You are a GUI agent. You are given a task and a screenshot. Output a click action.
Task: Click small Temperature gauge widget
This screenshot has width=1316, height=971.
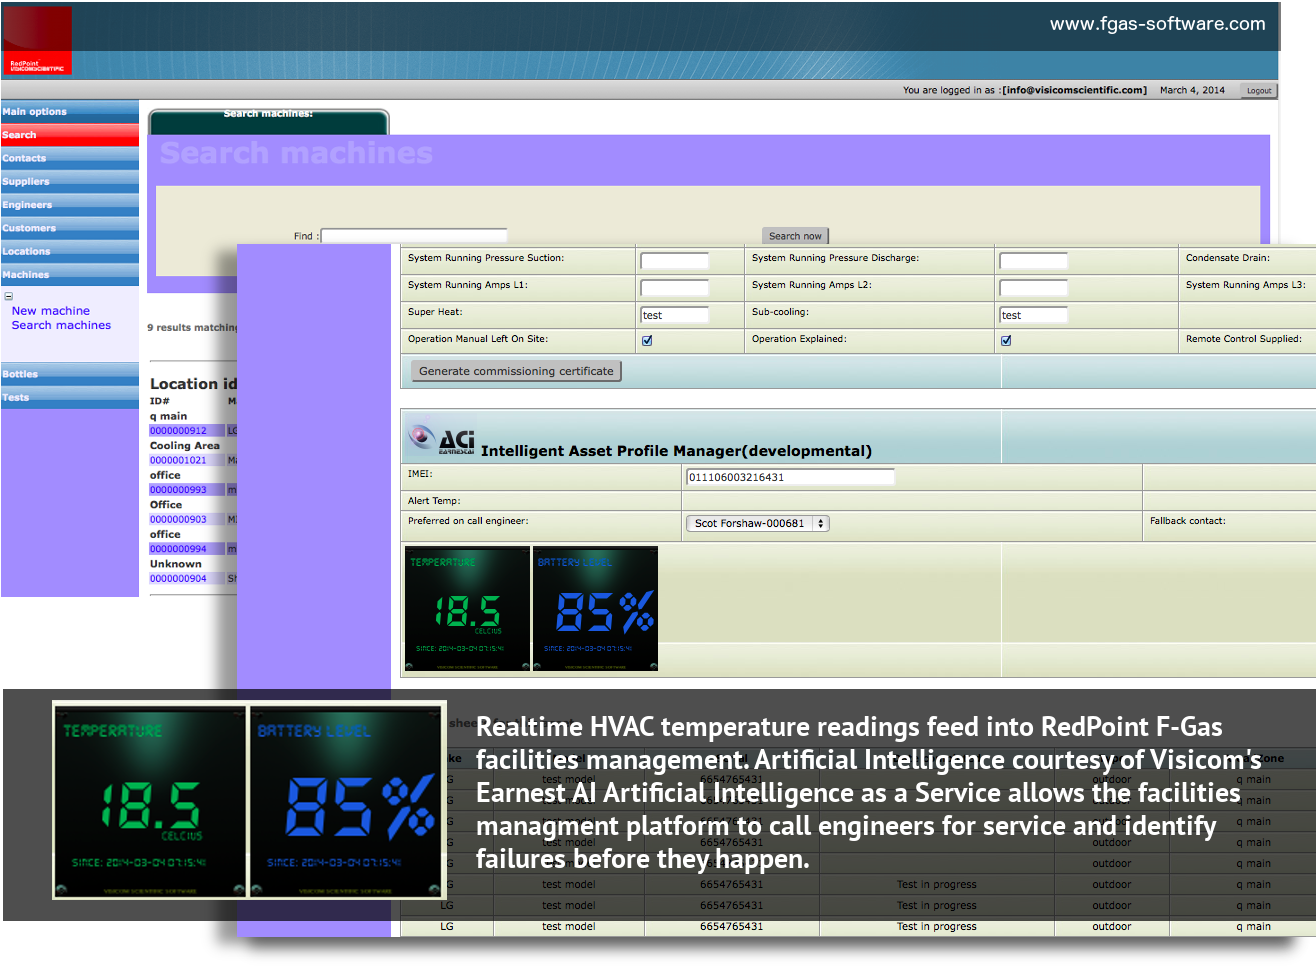pyautogui.click(x=466, y=608)
